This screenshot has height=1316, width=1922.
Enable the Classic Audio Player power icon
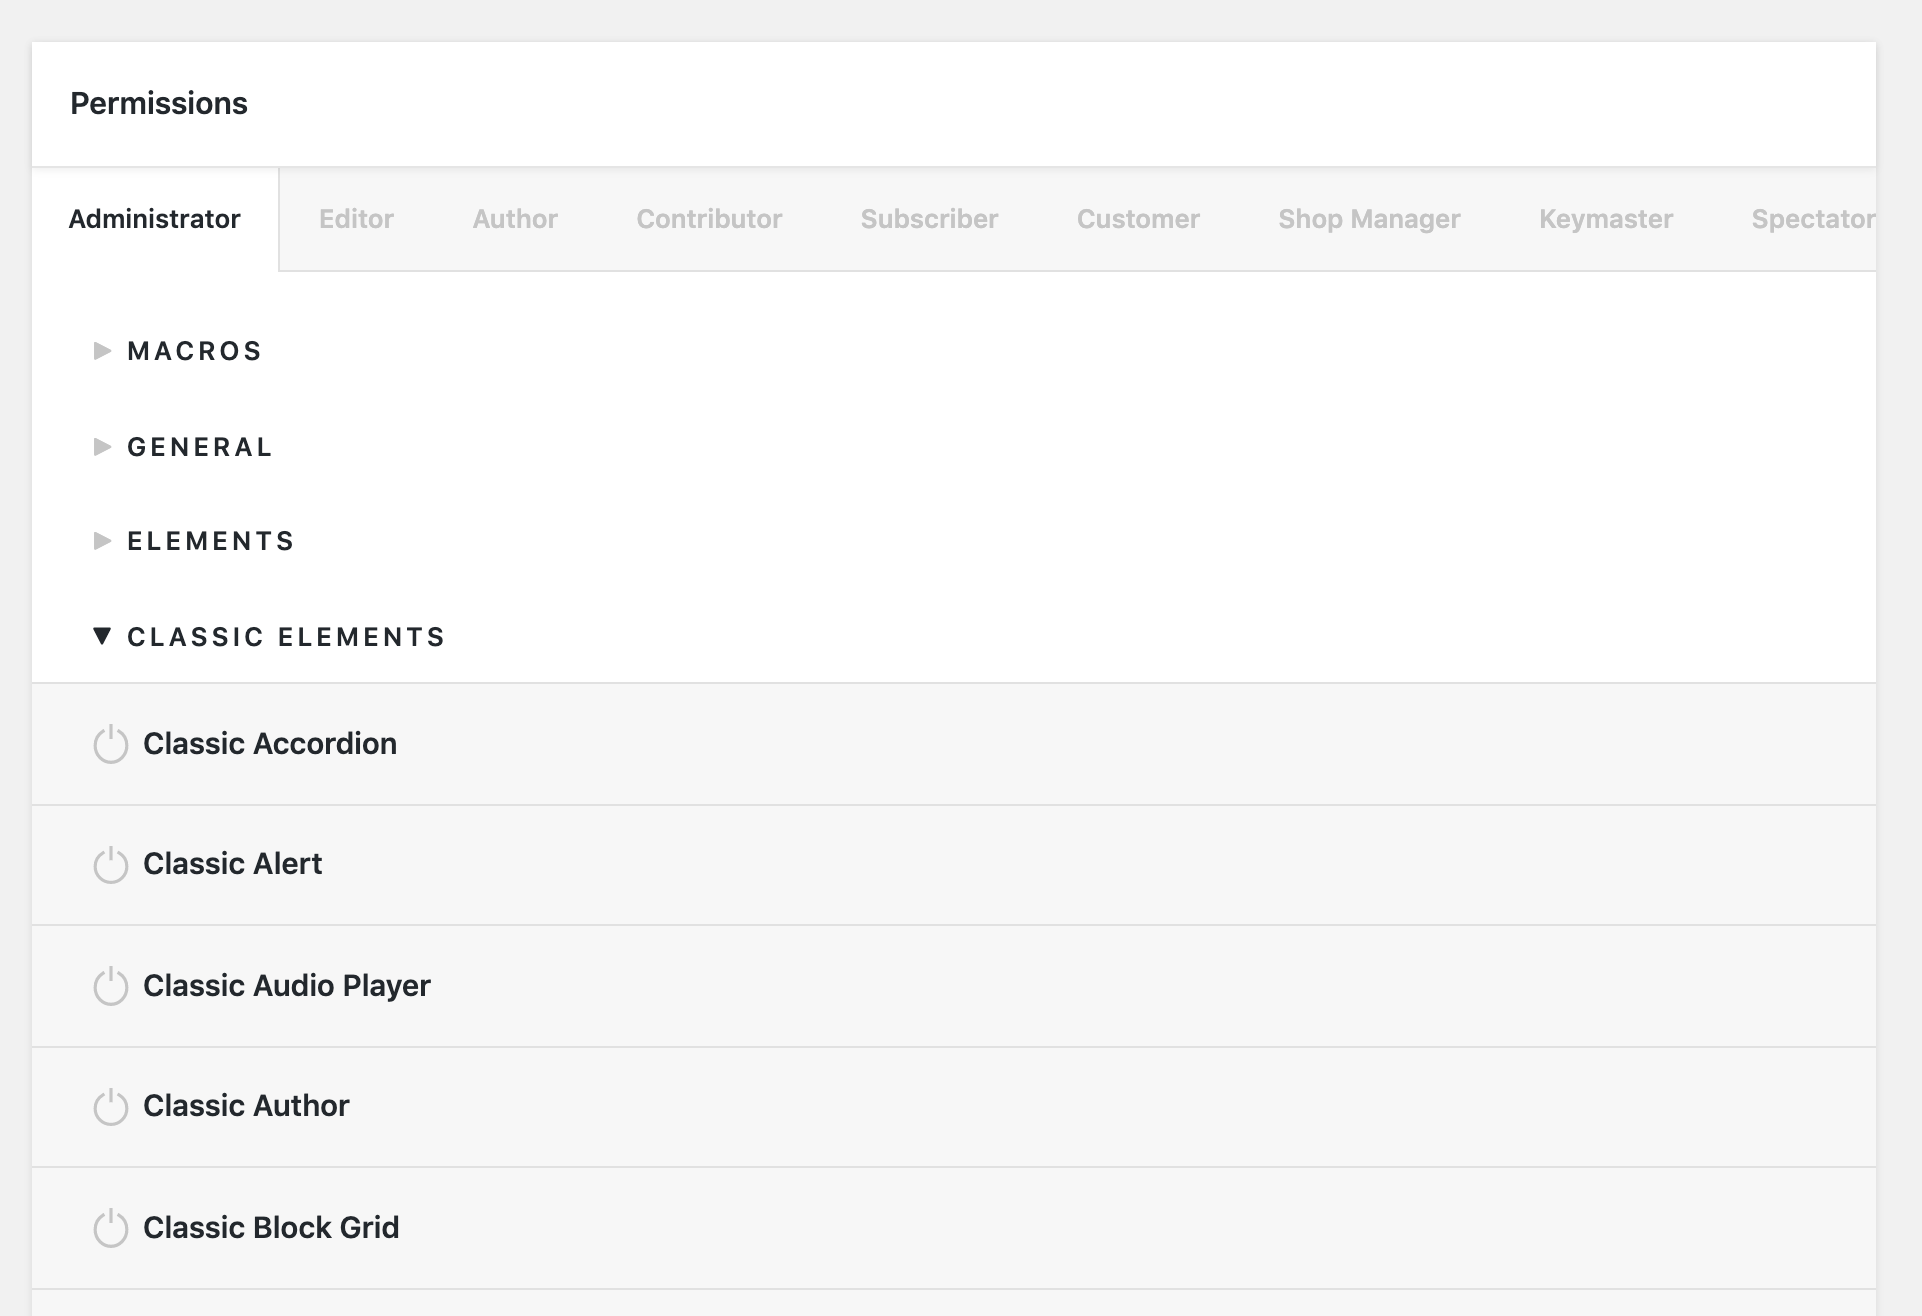[x=110, y=986]
